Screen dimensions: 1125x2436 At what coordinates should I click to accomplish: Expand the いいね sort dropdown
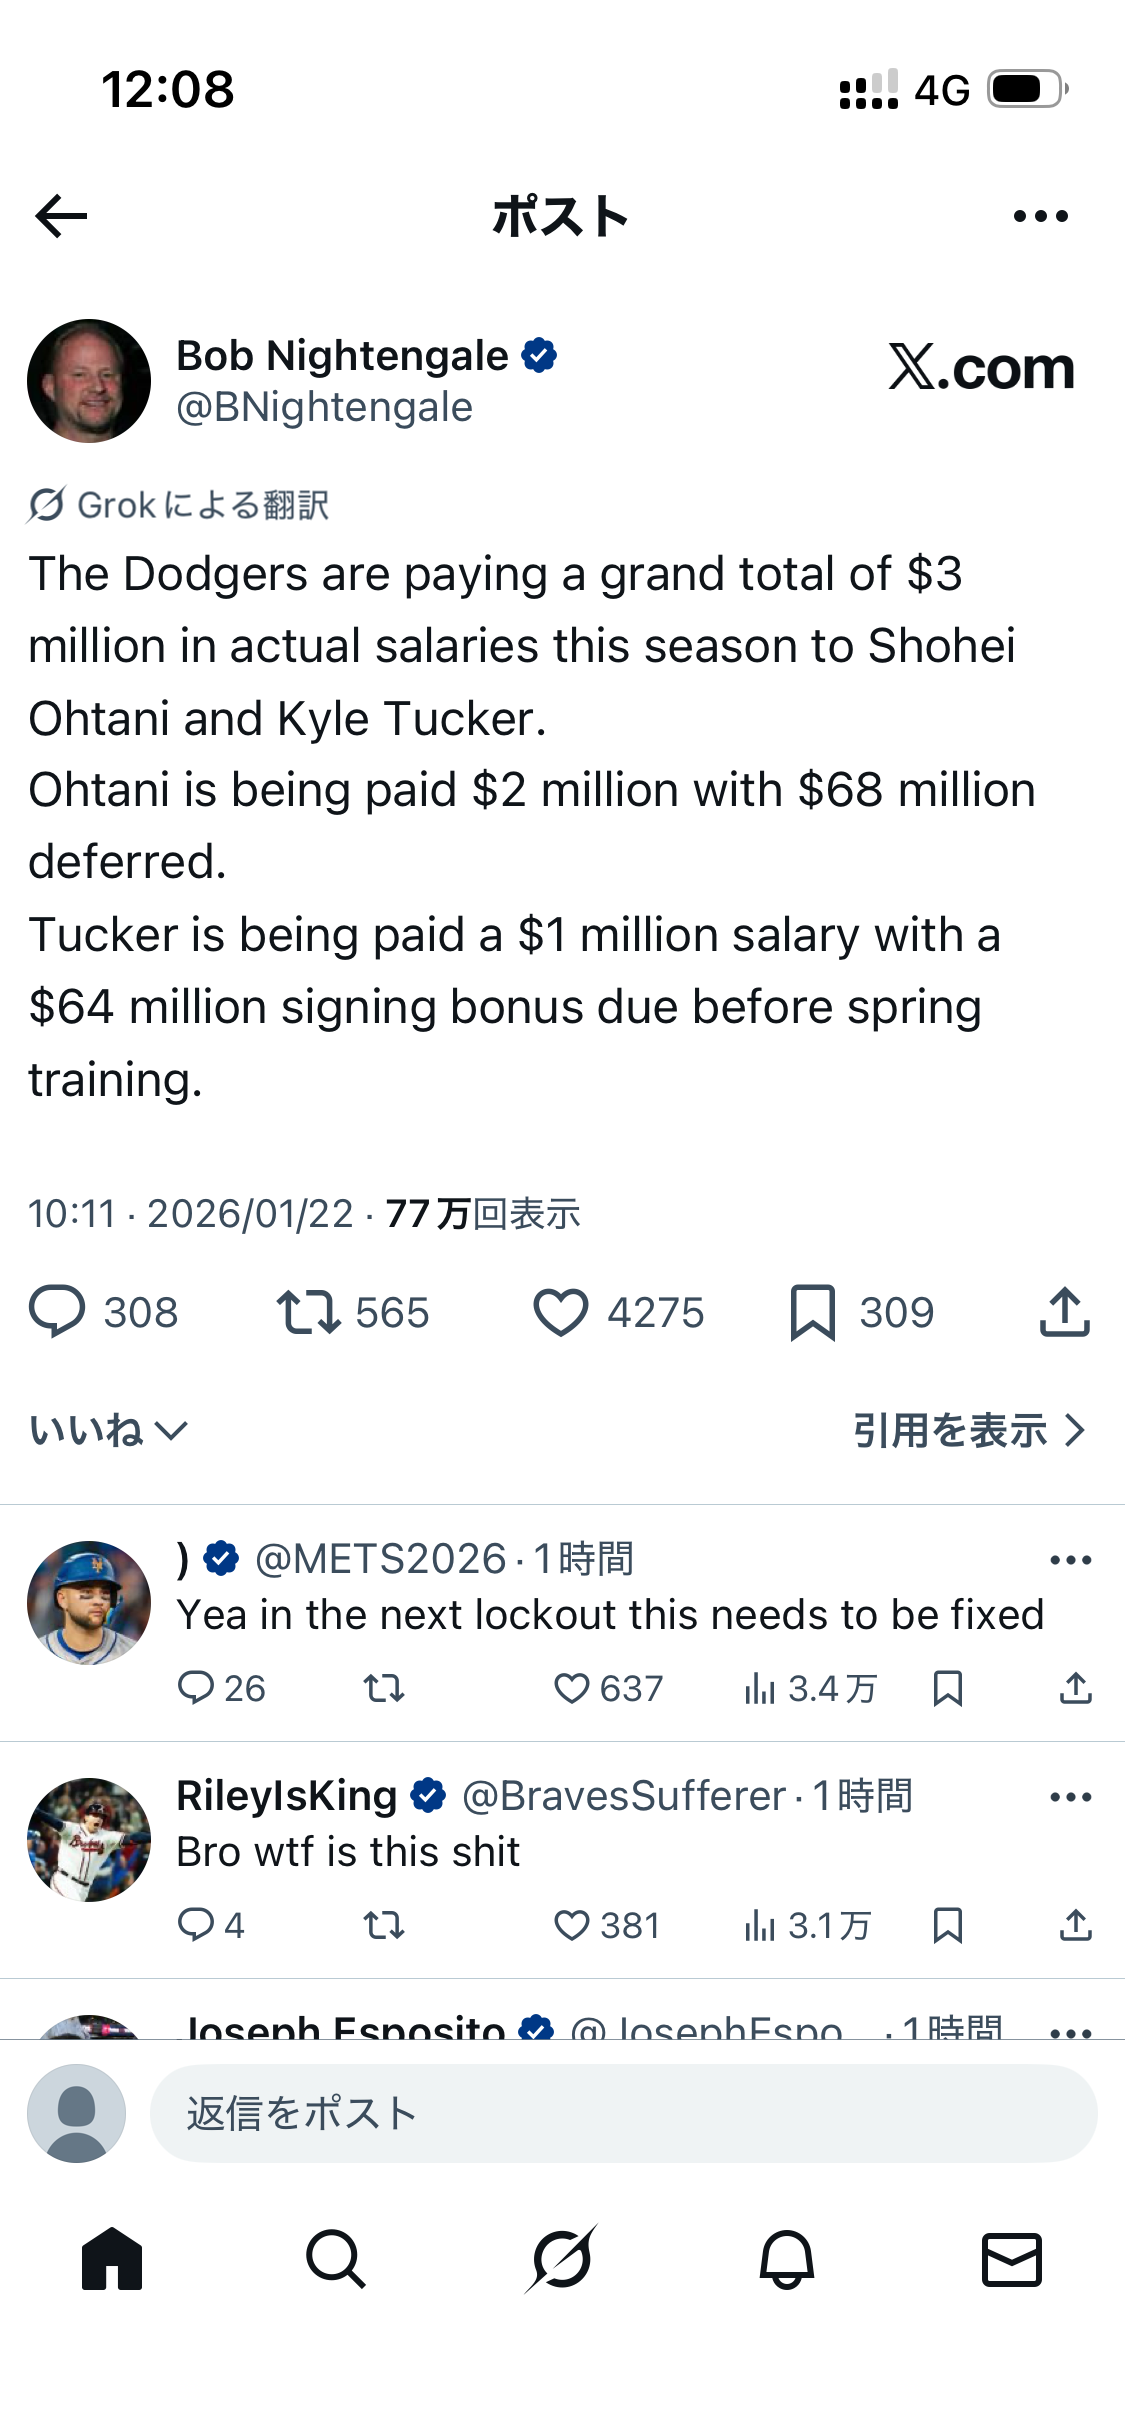tap(108, 1430)
